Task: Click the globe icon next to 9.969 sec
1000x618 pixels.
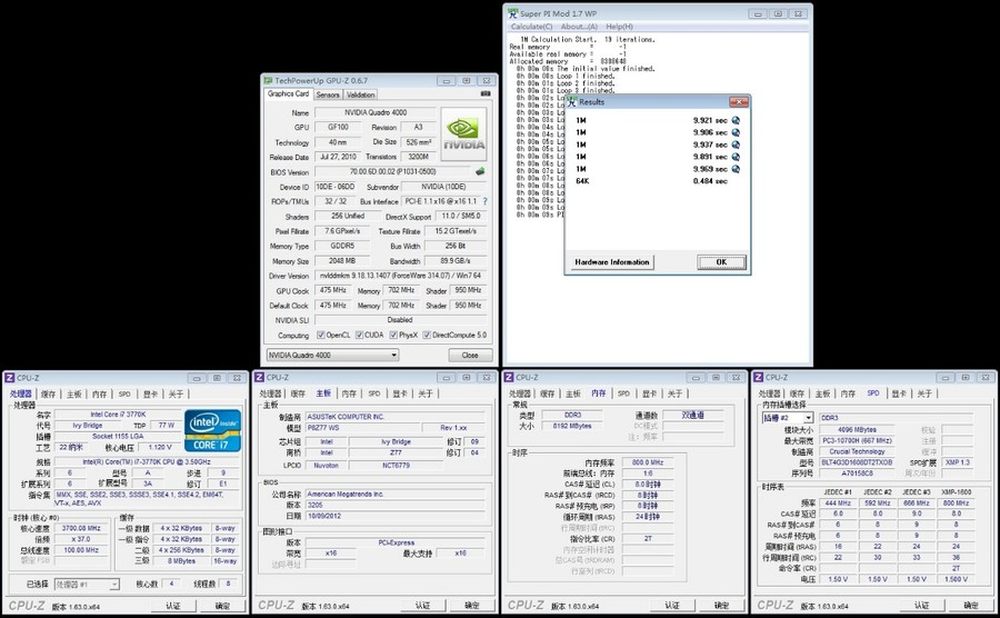Action: tap(735, 169)
